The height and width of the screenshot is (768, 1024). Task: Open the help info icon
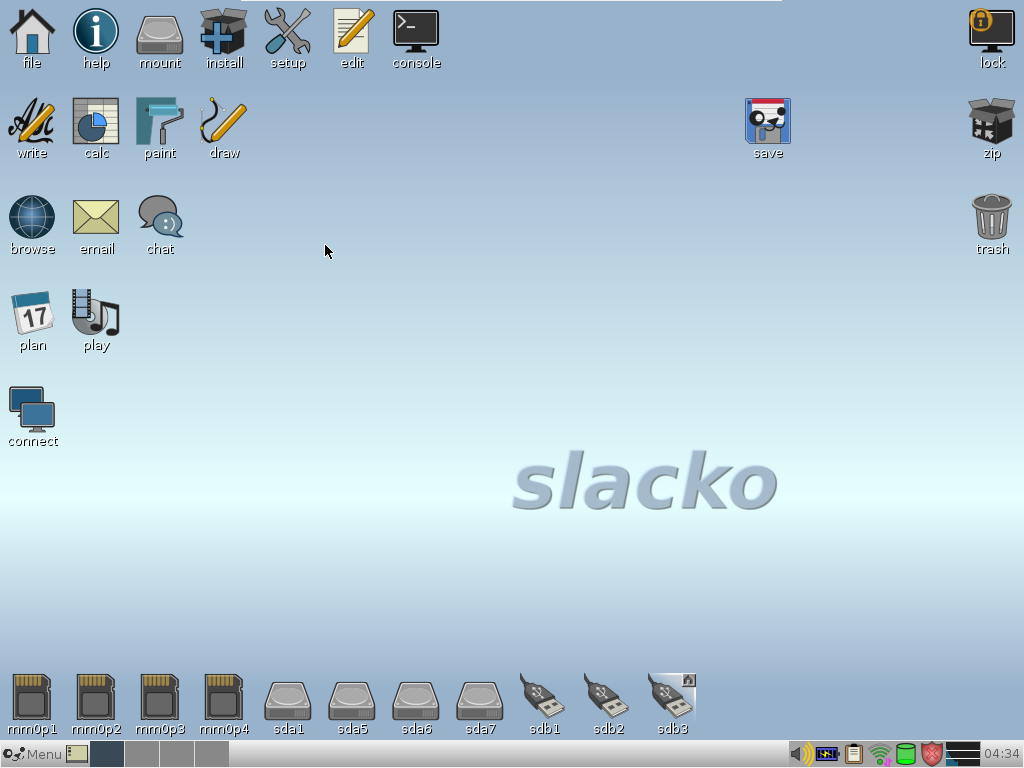96,31
